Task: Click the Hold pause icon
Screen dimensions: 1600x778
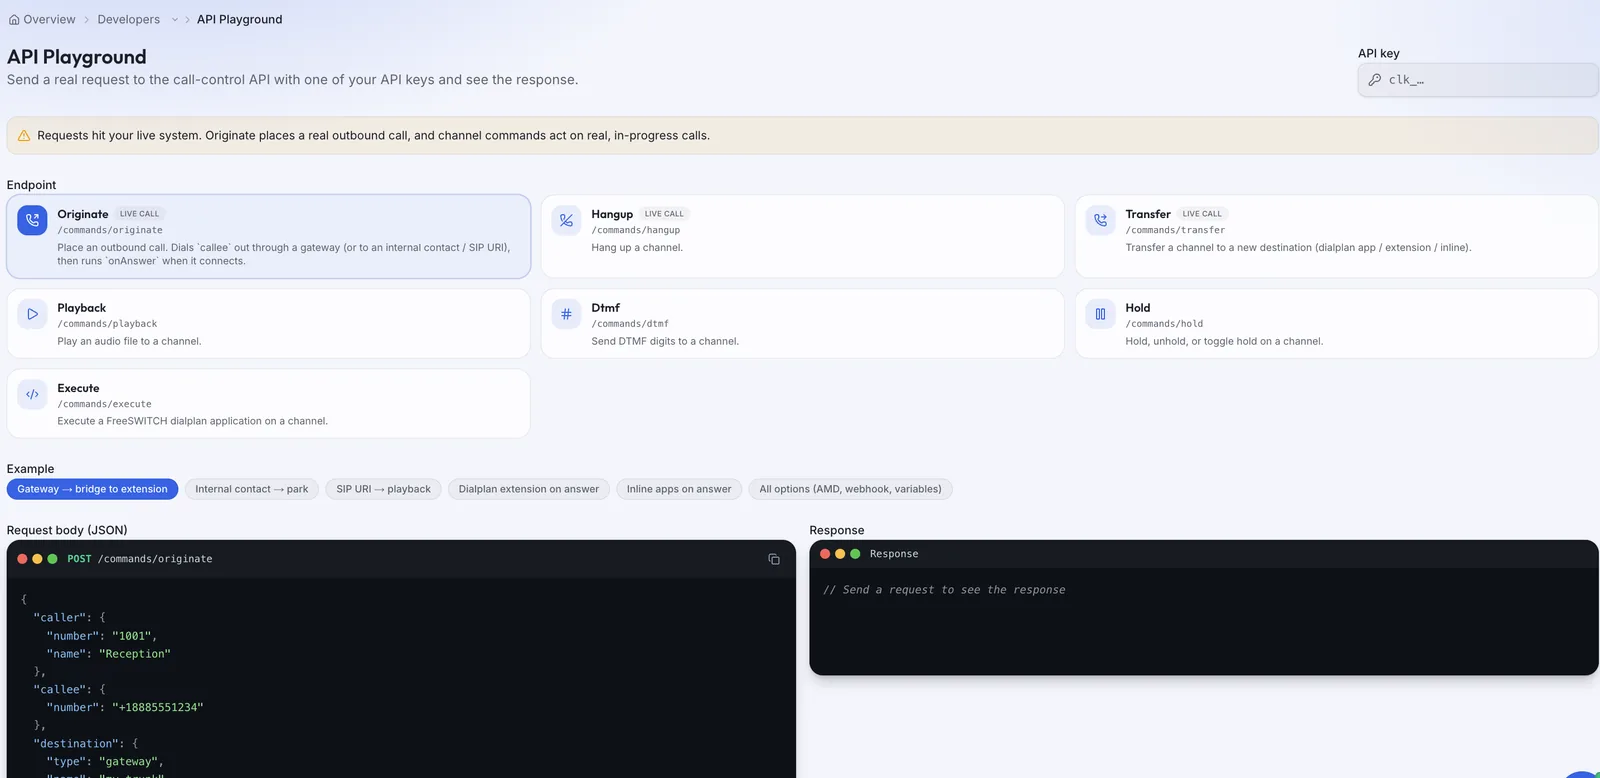Action: (x=1100, y=314)
